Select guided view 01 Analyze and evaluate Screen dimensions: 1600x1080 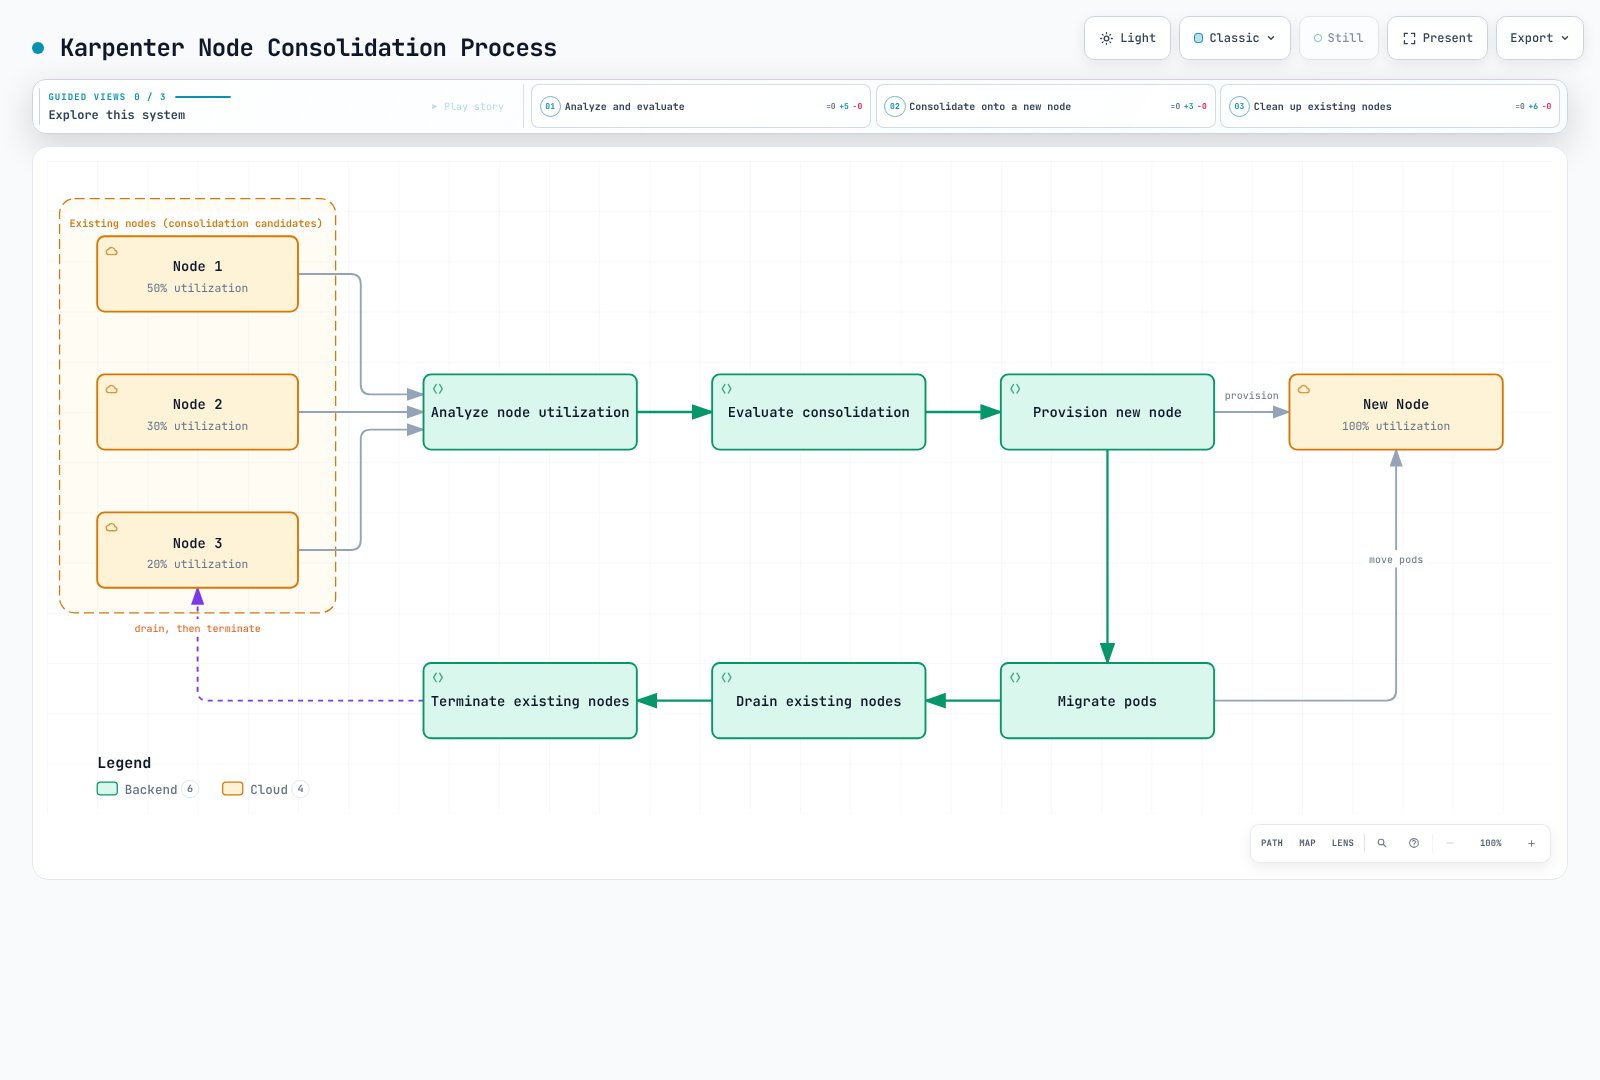pos(700,106)
